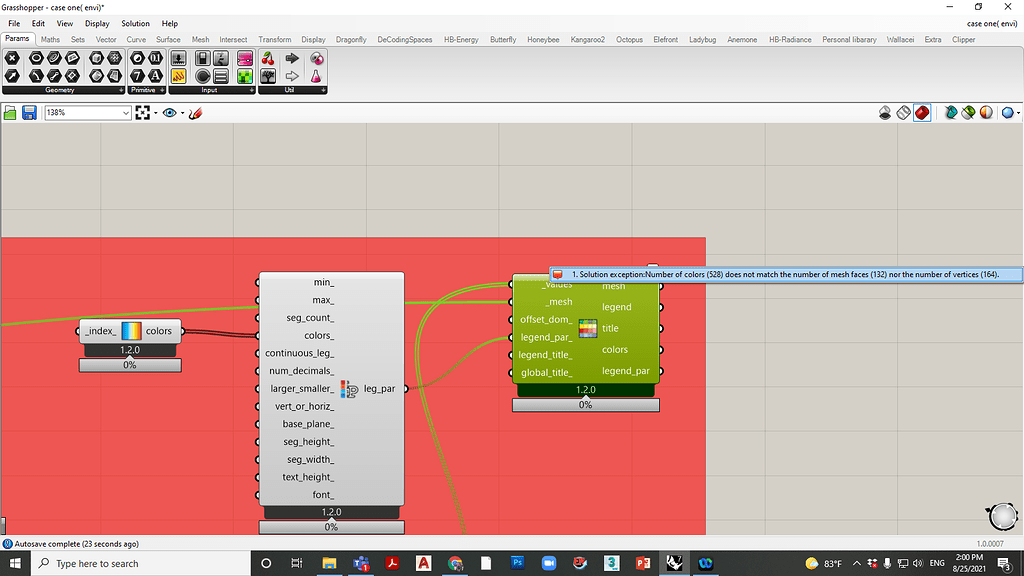Viewport: 1024px width, 576px height.
Task: Click the leg_par component label
Action: pos(377,388)
